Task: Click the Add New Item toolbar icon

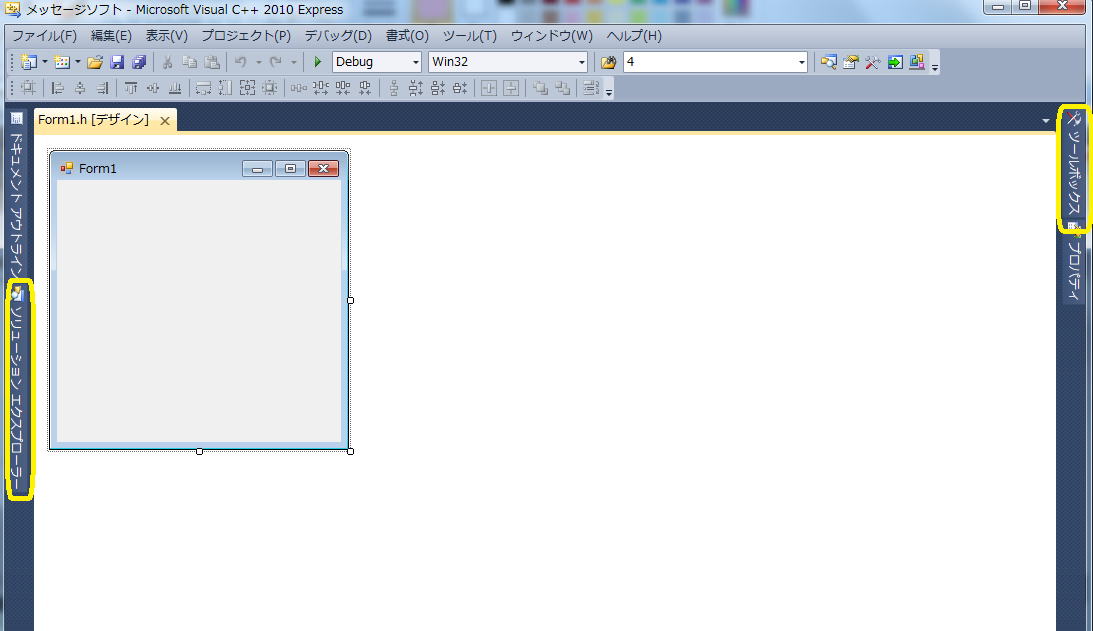Action: (x=62, y=62)
